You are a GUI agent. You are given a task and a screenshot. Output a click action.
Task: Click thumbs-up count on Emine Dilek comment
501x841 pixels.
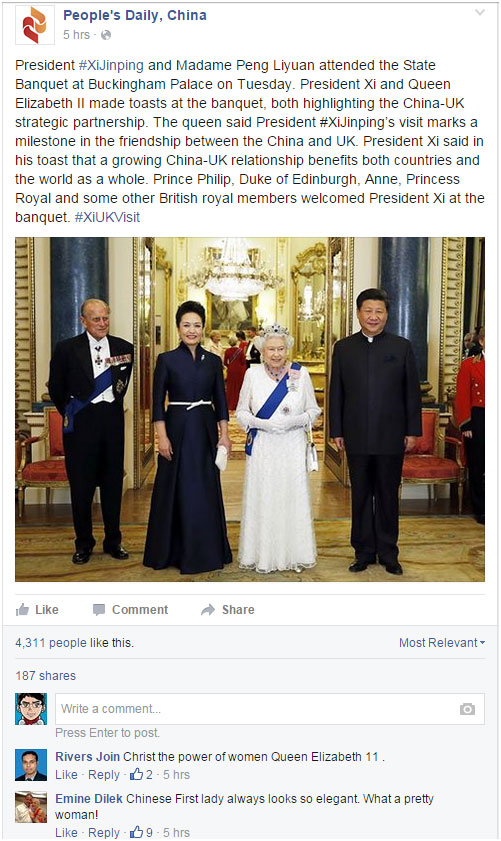click(x=141, y=832)
